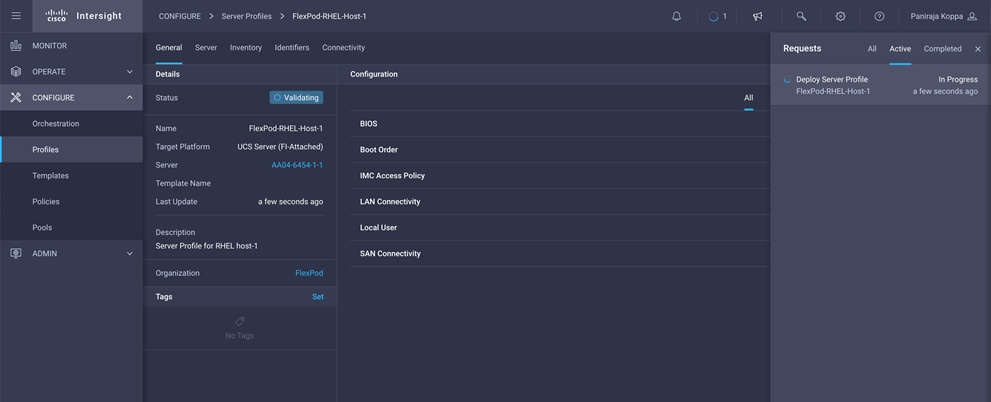The image size is (991, 402).
Task: Click the FlexPod-RHEL-Host-1 breadcrumb title
Action: 329,16
